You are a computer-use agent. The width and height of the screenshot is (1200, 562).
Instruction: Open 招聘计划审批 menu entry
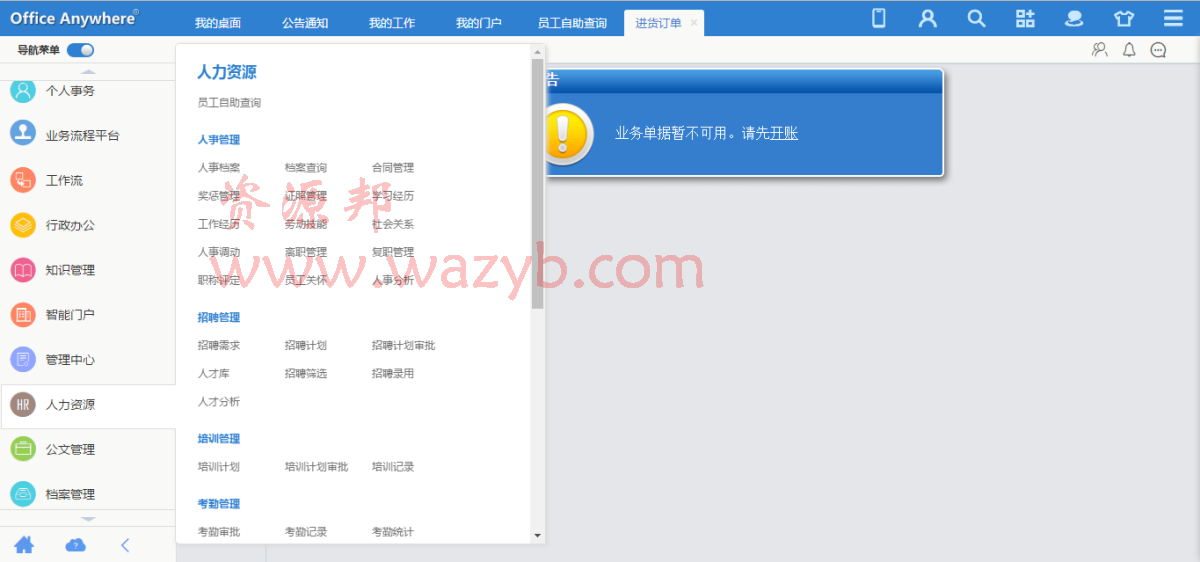403,346
